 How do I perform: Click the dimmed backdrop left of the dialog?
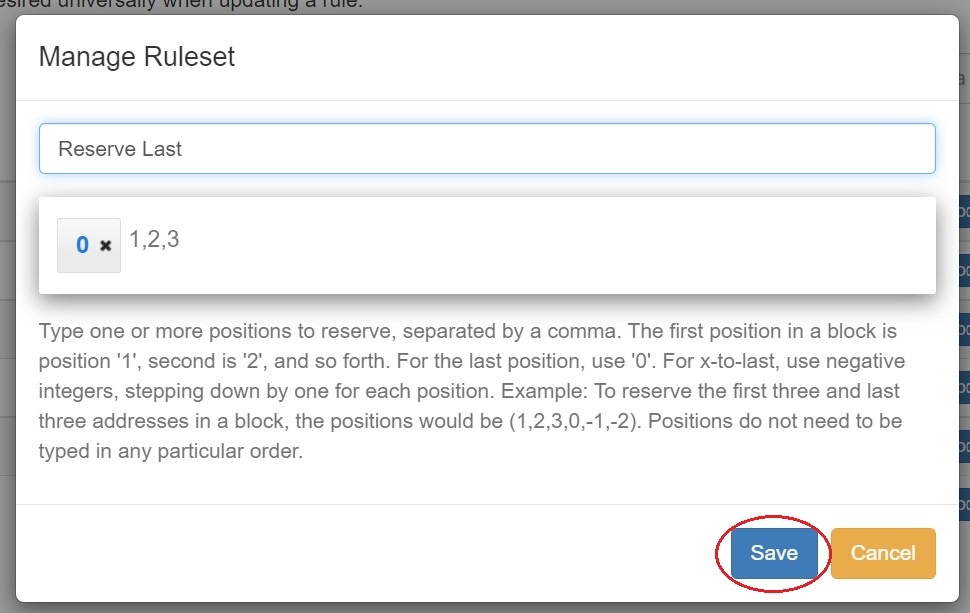click(x=7, y=300)
